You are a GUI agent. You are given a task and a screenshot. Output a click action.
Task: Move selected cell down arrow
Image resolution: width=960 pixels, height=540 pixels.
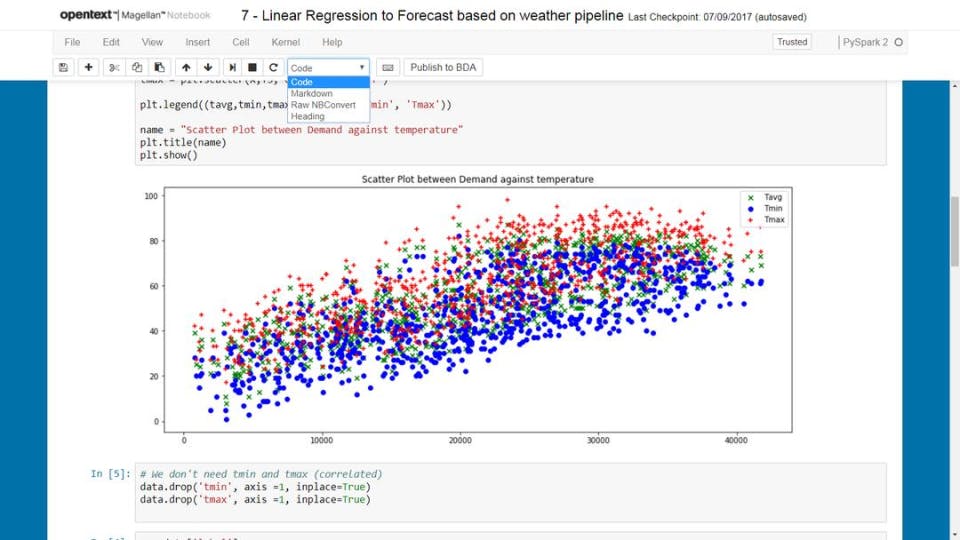coord(208,67)
